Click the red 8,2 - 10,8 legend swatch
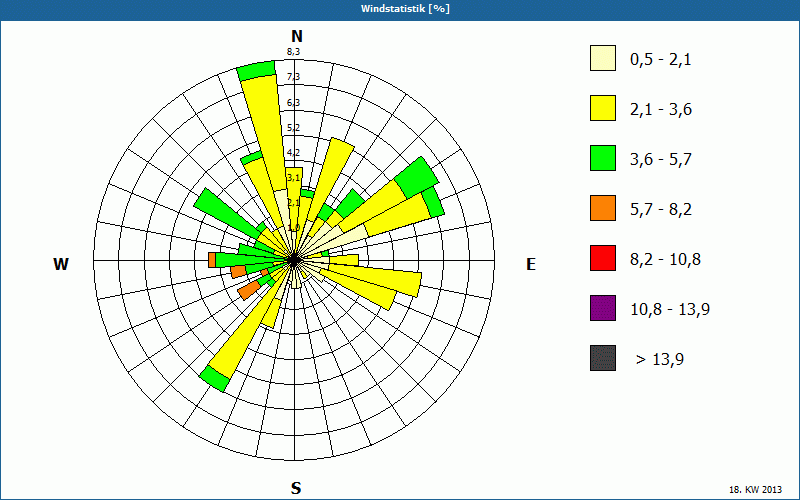 [x=603, y=258]
